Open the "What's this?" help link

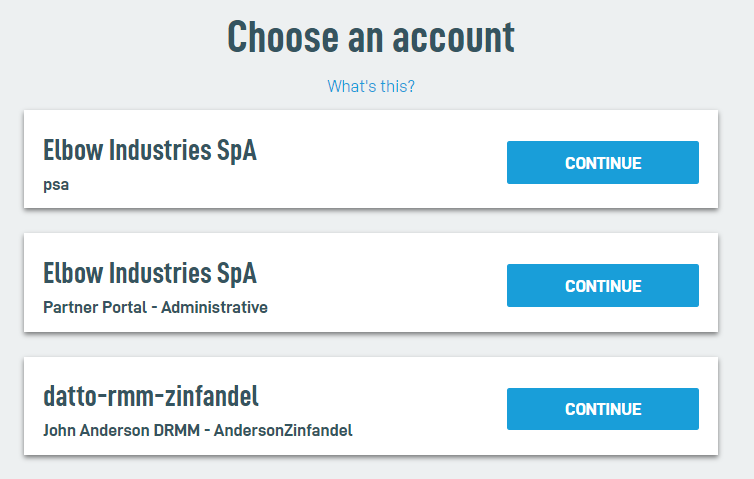[371, 86]
